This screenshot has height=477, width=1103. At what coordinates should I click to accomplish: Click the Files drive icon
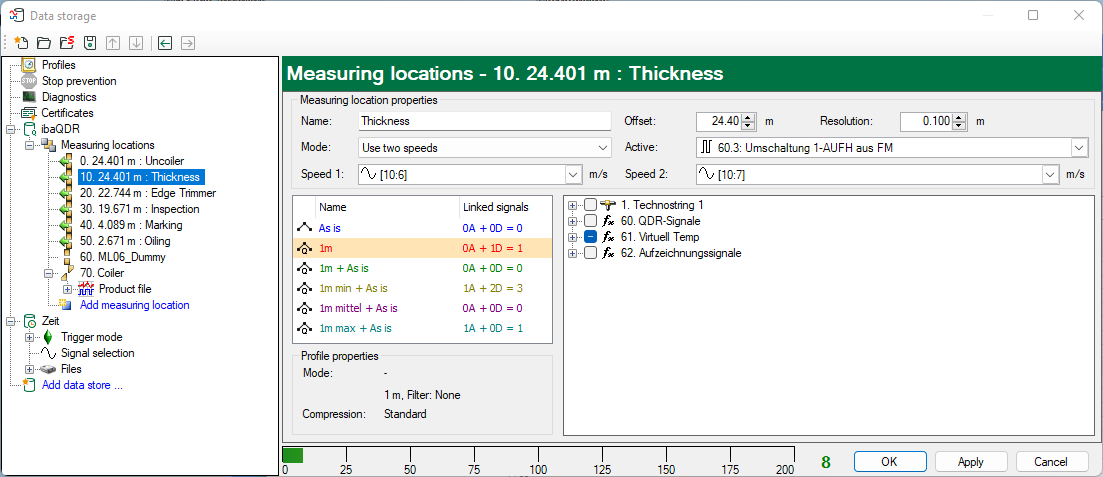(48, 369)
